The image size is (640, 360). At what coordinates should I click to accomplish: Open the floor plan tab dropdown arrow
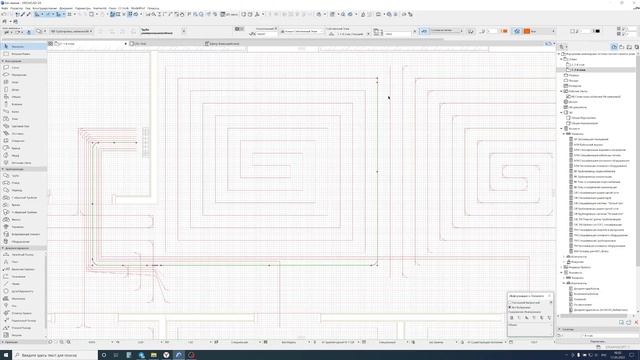[x=126, y=44]
